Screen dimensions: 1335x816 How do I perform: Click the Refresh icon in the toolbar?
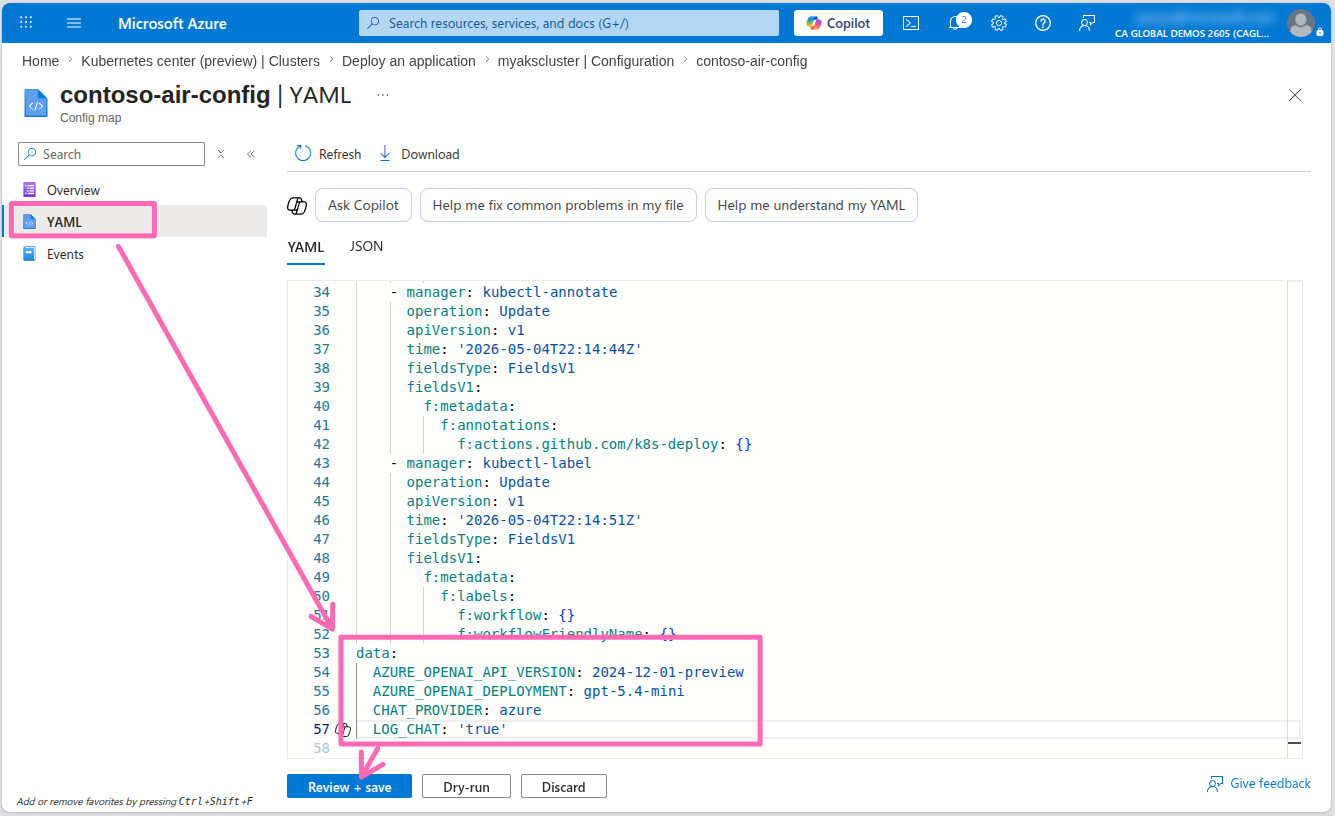click(x=303, y=154)
